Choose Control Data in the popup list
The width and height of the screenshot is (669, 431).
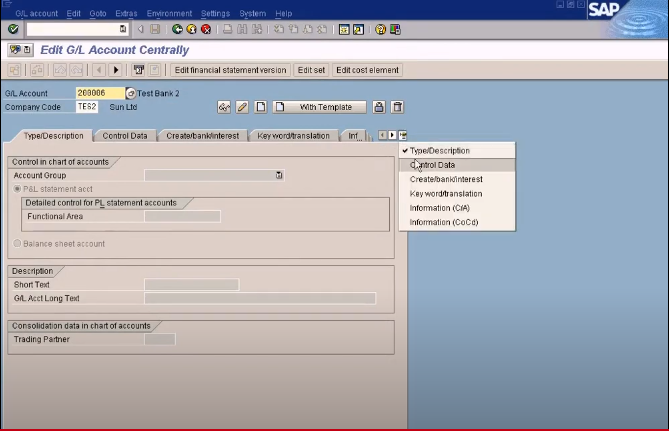457,165
